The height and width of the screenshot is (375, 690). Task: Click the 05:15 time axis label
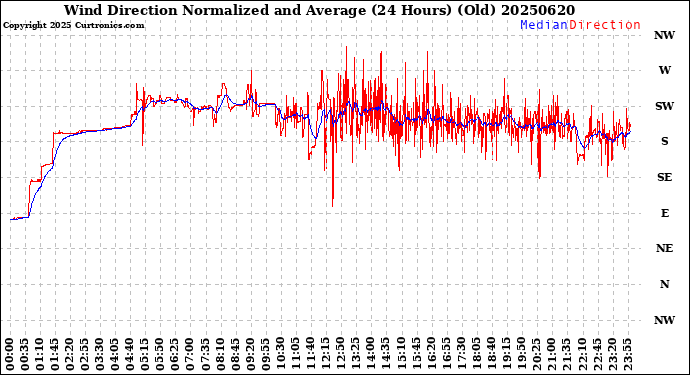click(x=145, y=355)
